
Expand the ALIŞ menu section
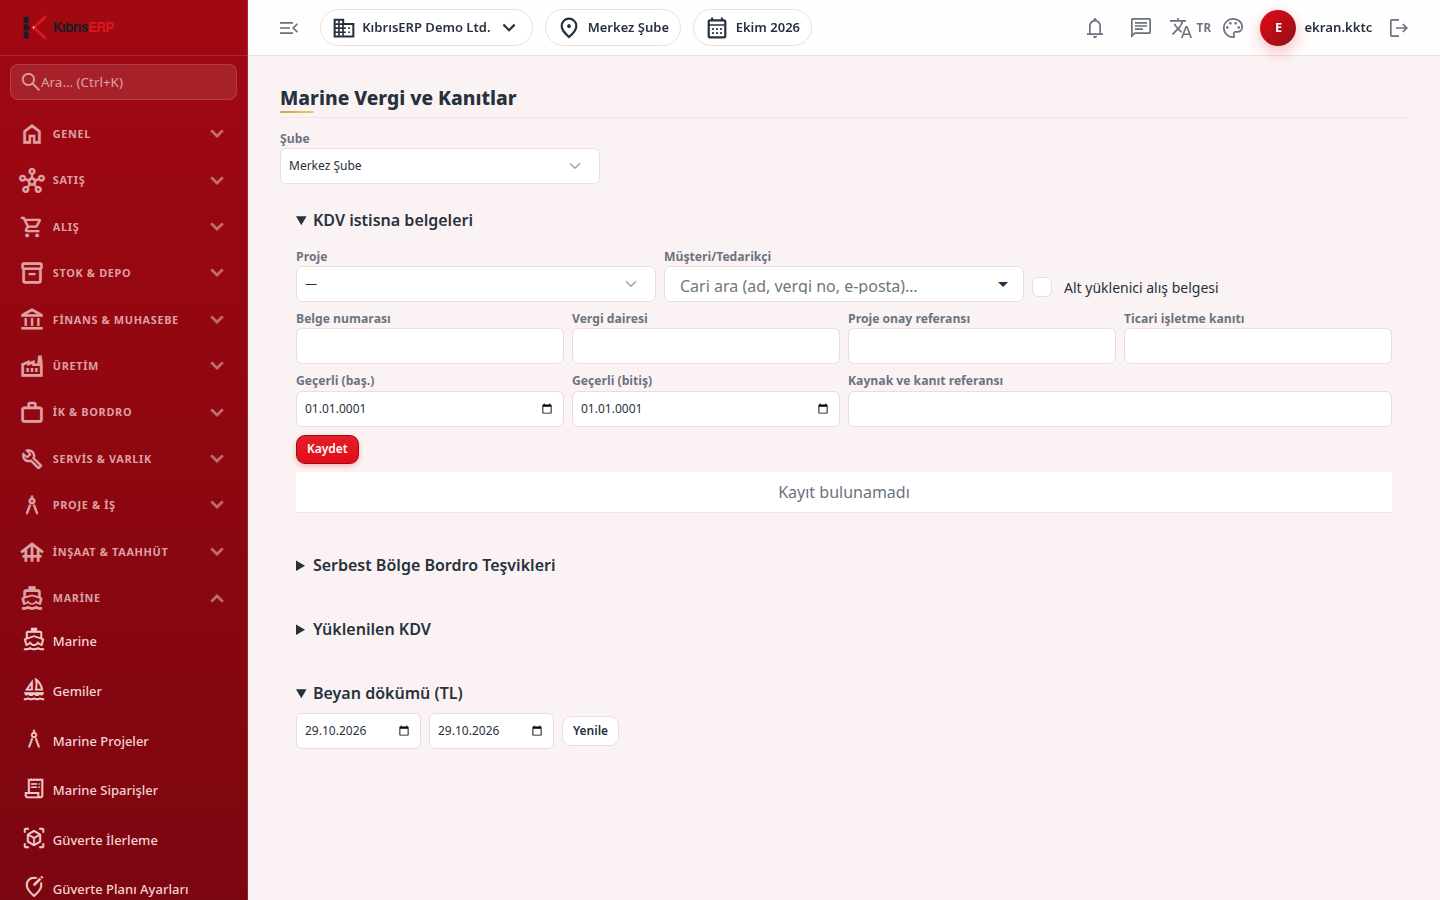tap(124, 227)
